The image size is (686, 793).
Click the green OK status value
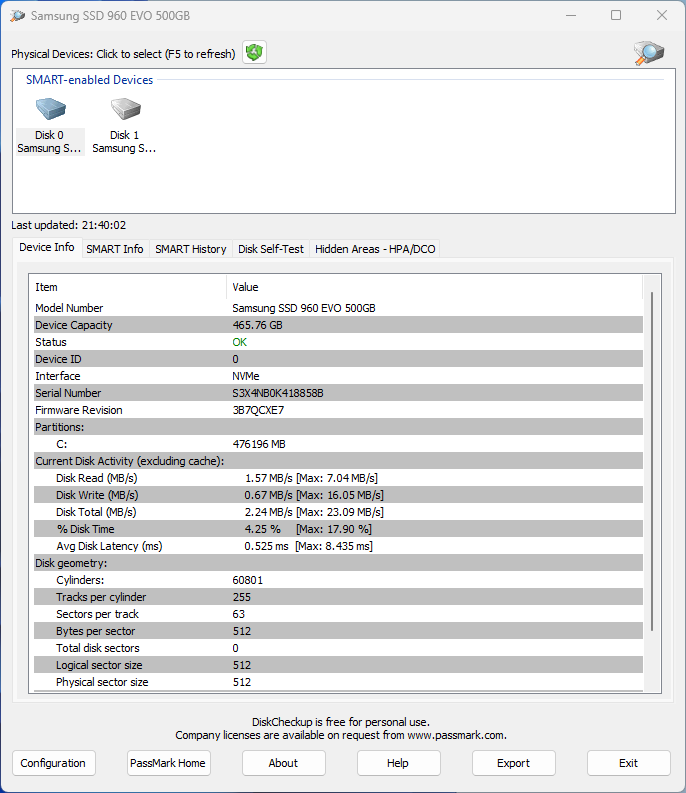pos(239,342)
